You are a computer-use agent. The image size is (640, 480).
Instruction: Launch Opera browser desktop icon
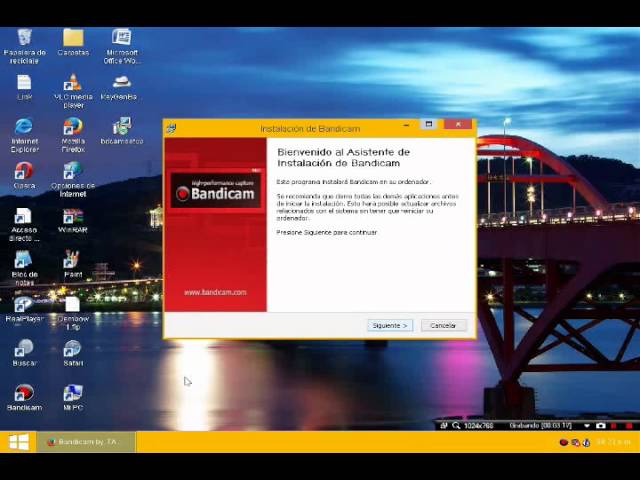(24, 176)
